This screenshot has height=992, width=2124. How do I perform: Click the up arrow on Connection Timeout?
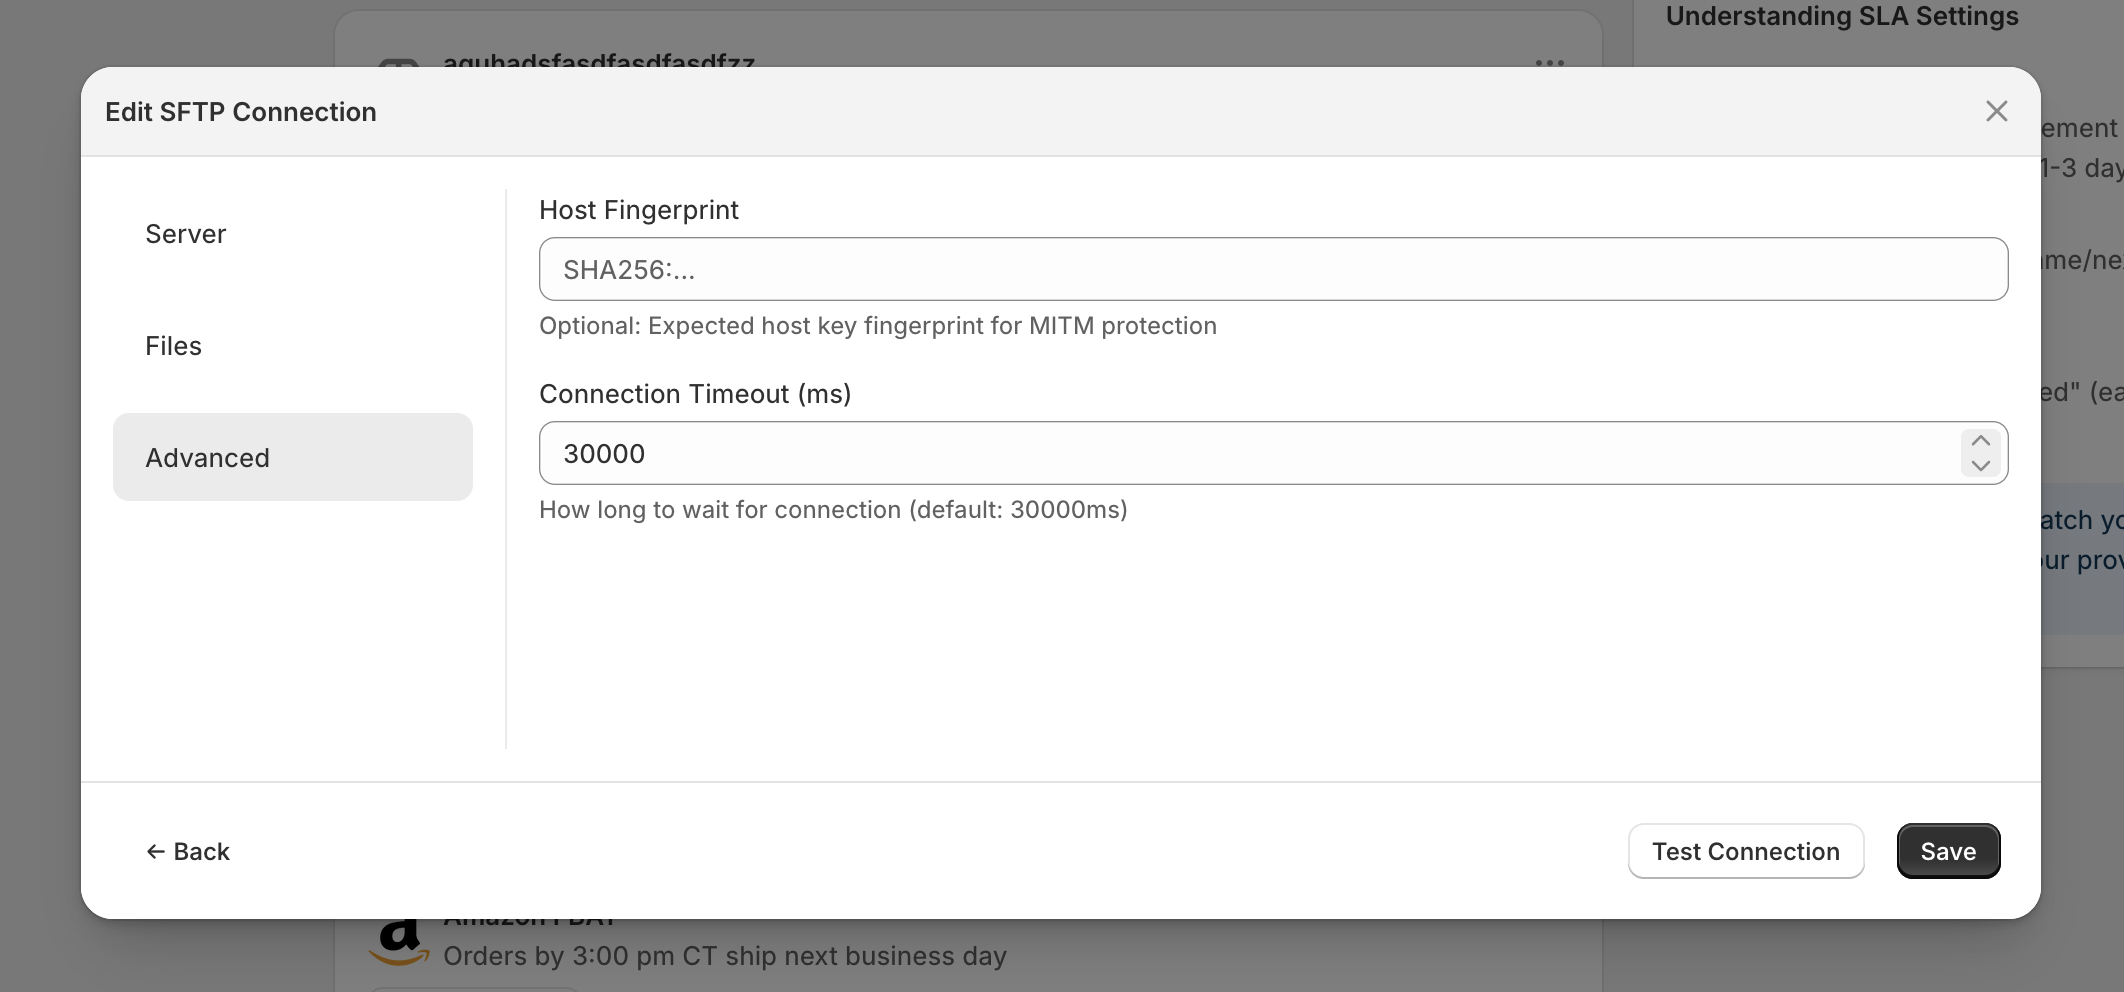point(1979,439)
